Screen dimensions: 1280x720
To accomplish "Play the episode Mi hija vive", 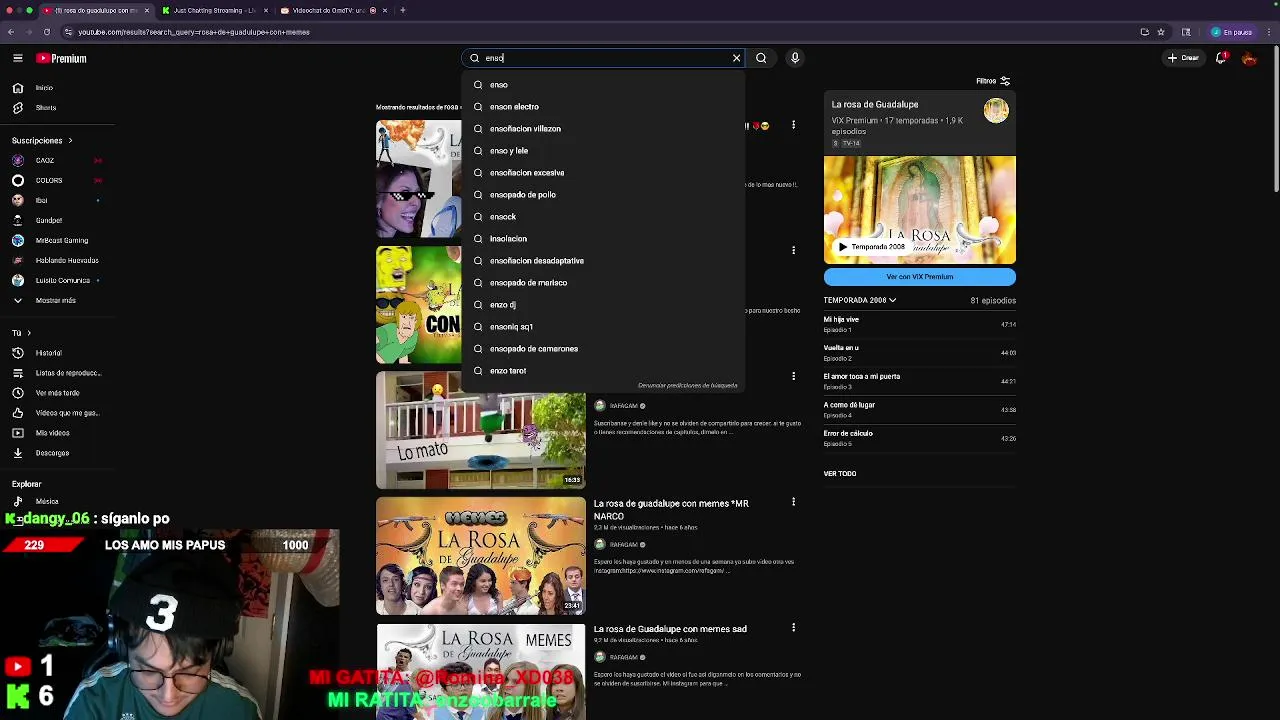I will (919, 324).
